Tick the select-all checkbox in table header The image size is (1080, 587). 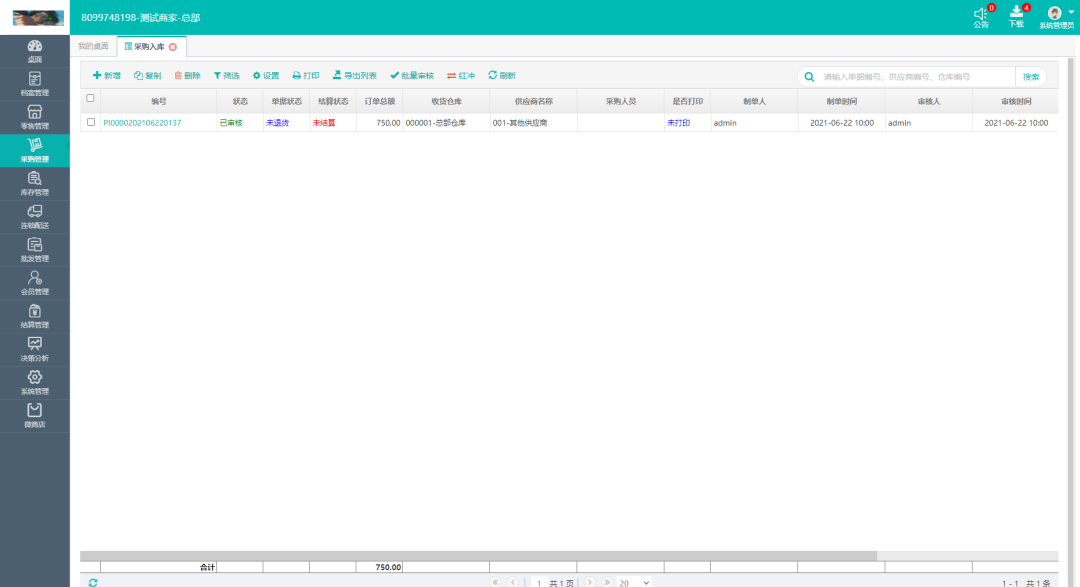click(x=91, y=99)
